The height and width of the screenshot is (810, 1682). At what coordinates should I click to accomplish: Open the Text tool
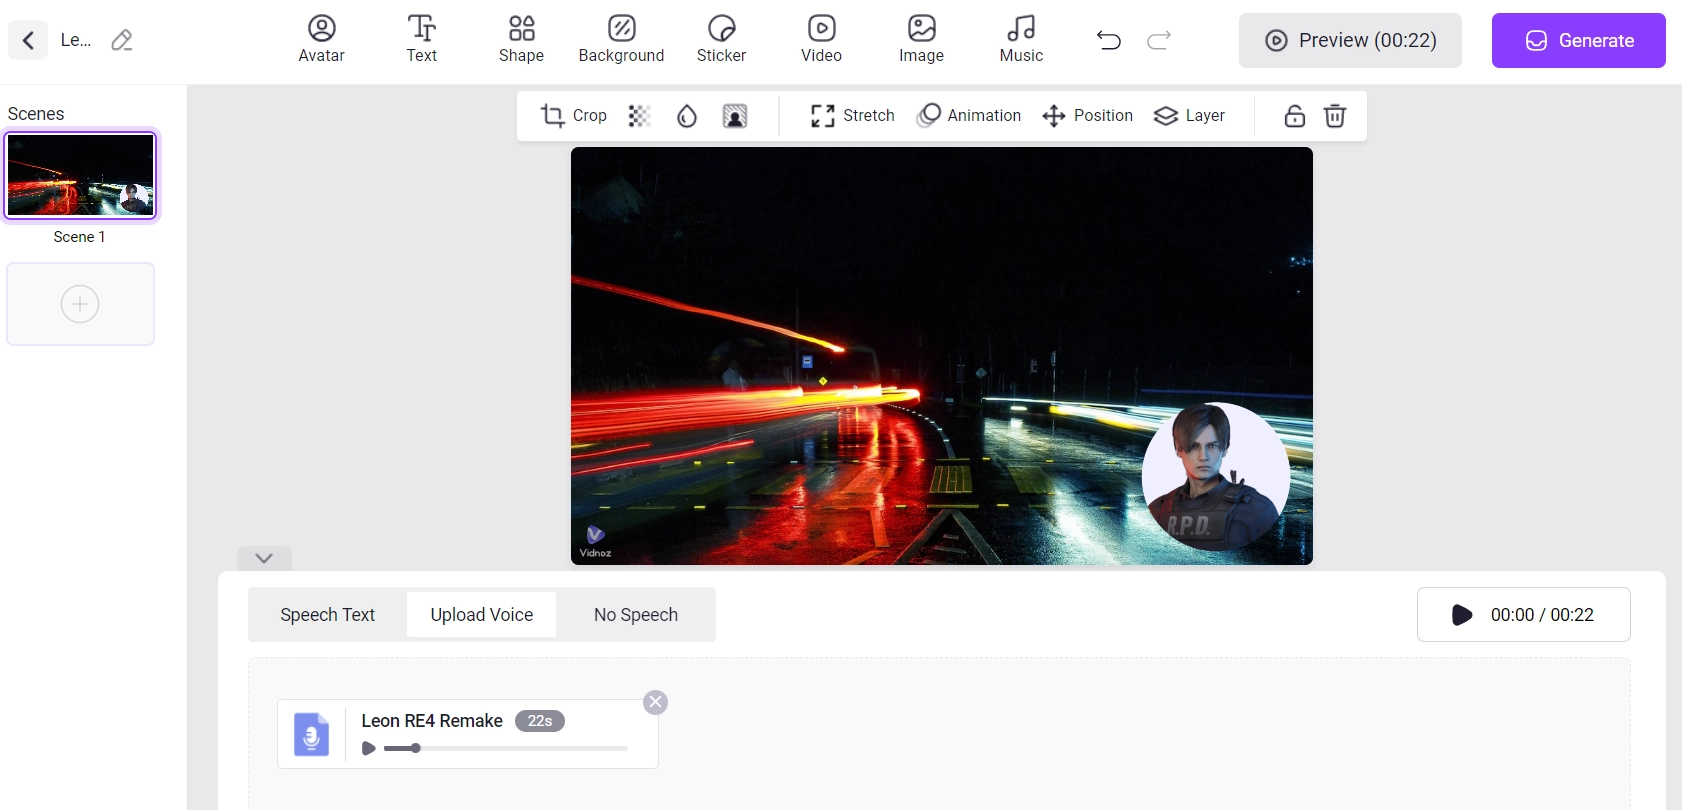[x=421, y=40]
